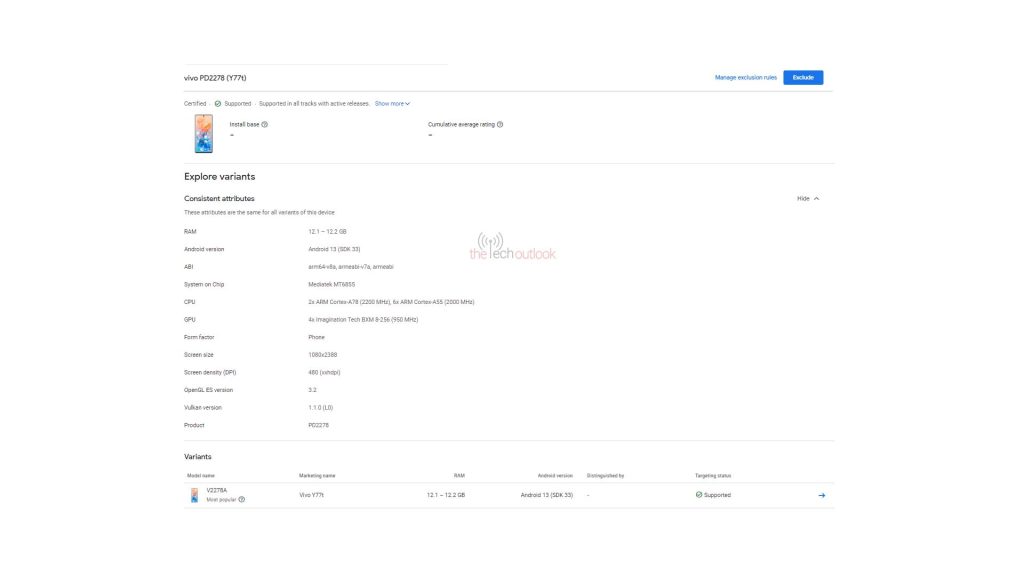Open the Install base help tooltip

(x=263, y=124)
